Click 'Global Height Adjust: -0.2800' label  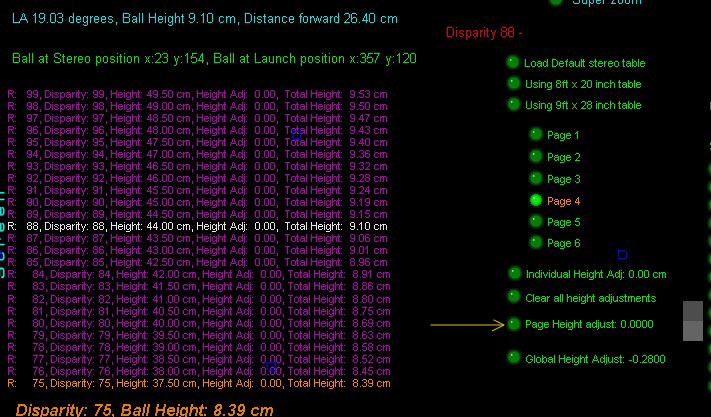coord(595,359)
